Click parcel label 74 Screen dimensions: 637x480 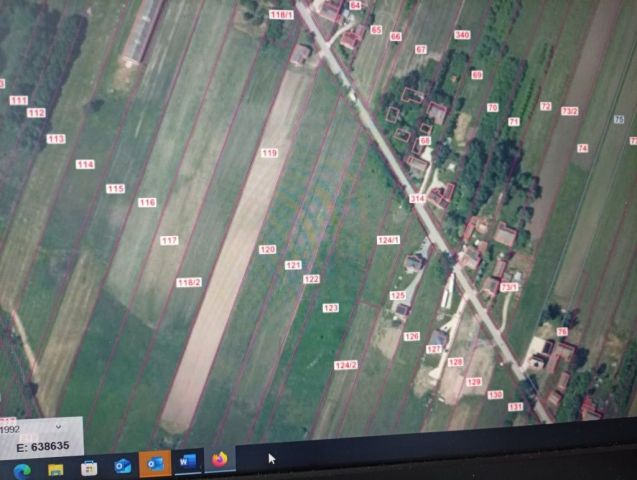point(583,148)
